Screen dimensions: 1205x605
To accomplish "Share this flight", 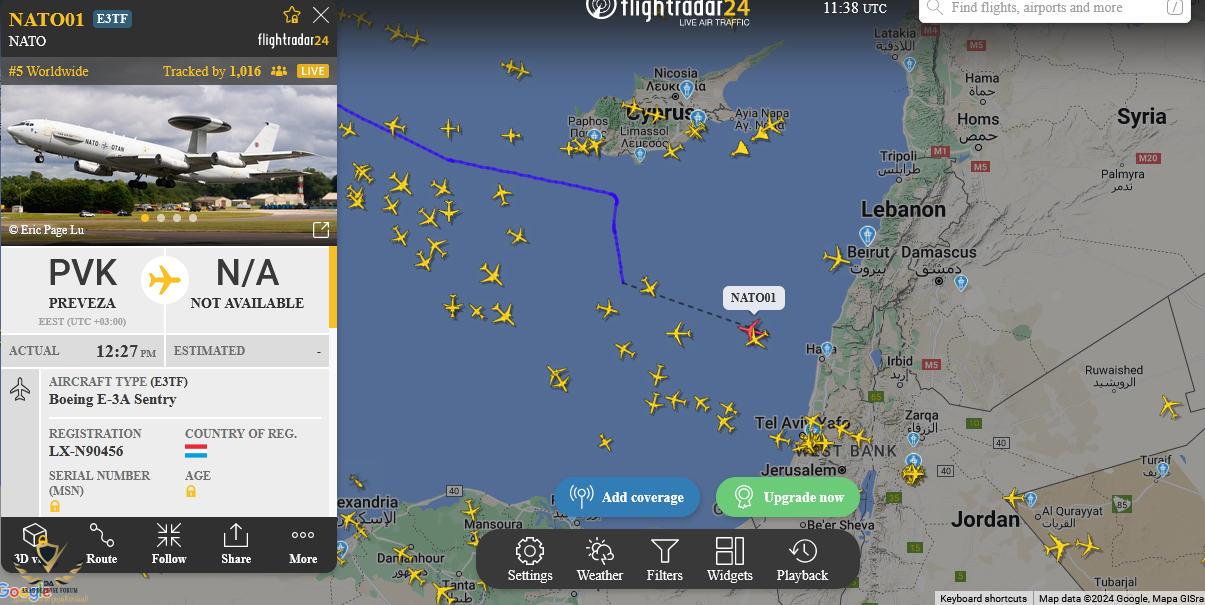I will 236,544.
